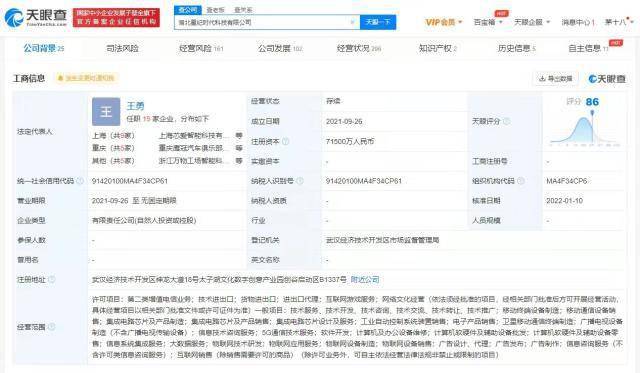Select the 查老板 search tab

pyautogui.click(x=216, y=10)
